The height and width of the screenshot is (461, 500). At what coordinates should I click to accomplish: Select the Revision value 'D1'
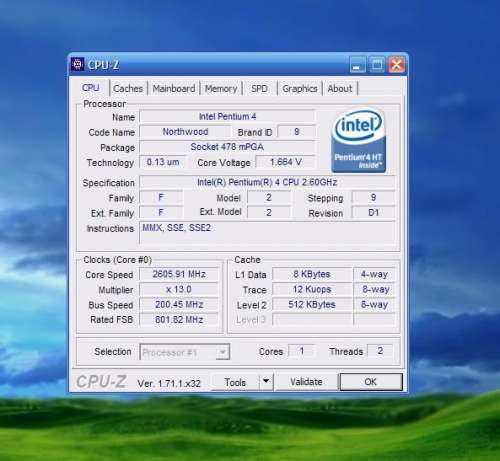[374, 213]
